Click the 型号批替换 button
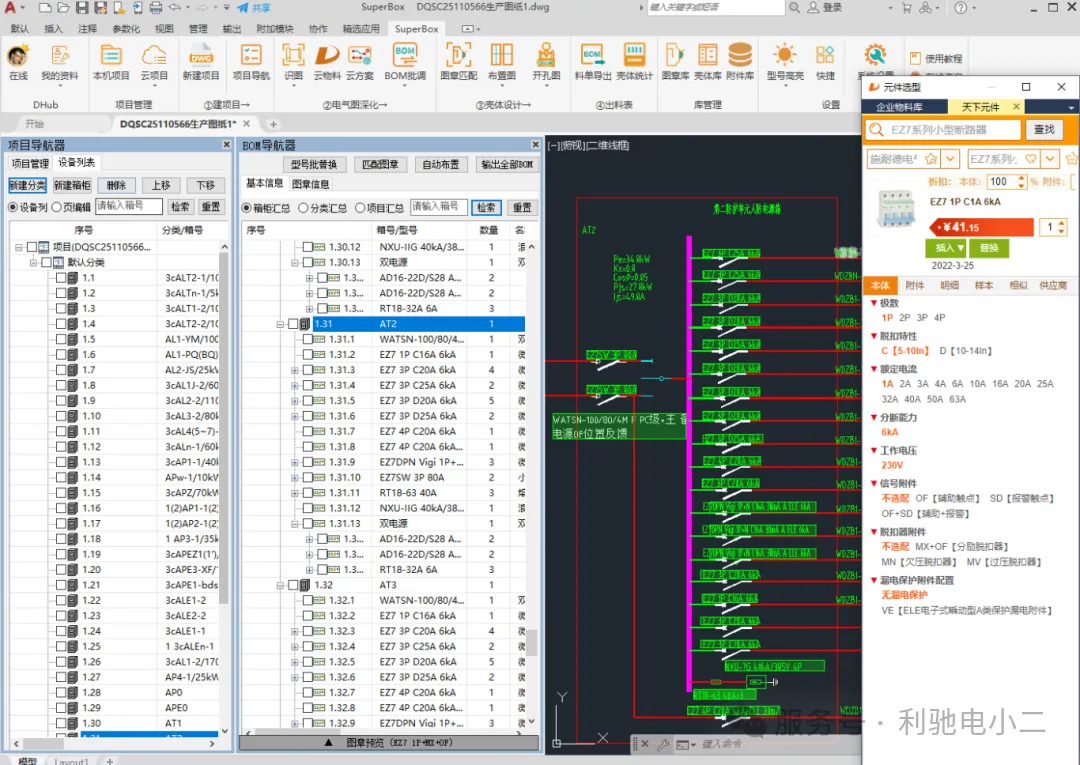 point(313,164)
